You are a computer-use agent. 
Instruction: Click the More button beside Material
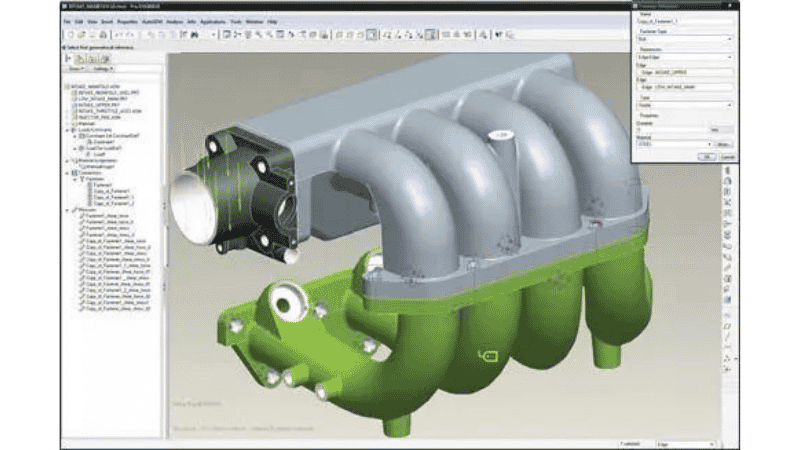(x=724, y=145)
